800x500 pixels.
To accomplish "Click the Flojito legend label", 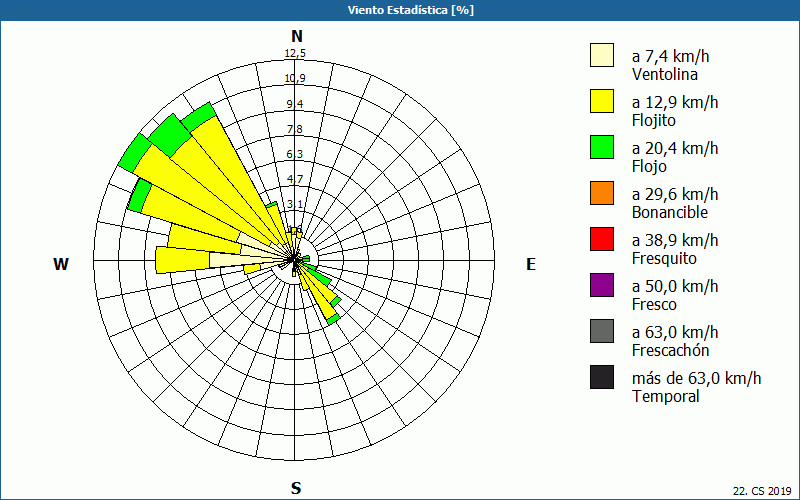I will [654, 120].
